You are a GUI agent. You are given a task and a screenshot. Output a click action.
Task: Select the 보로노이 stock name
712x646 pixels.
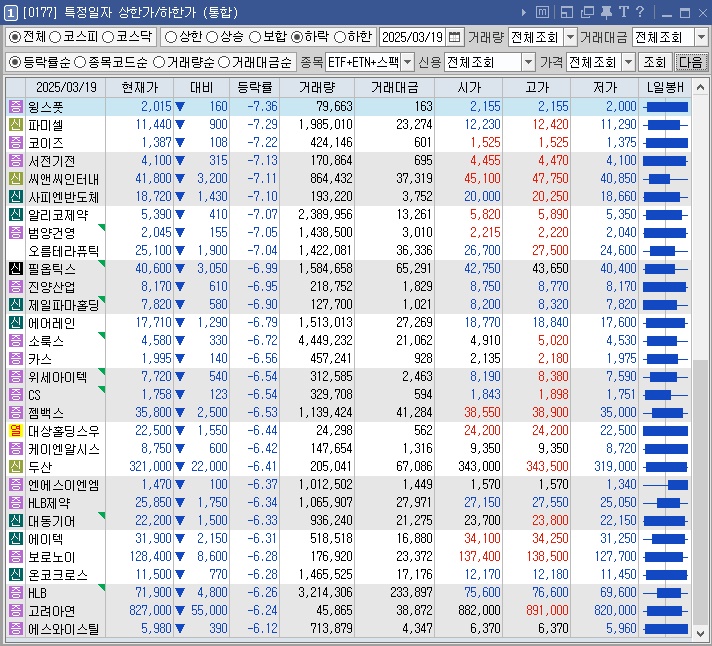(51, 557)
